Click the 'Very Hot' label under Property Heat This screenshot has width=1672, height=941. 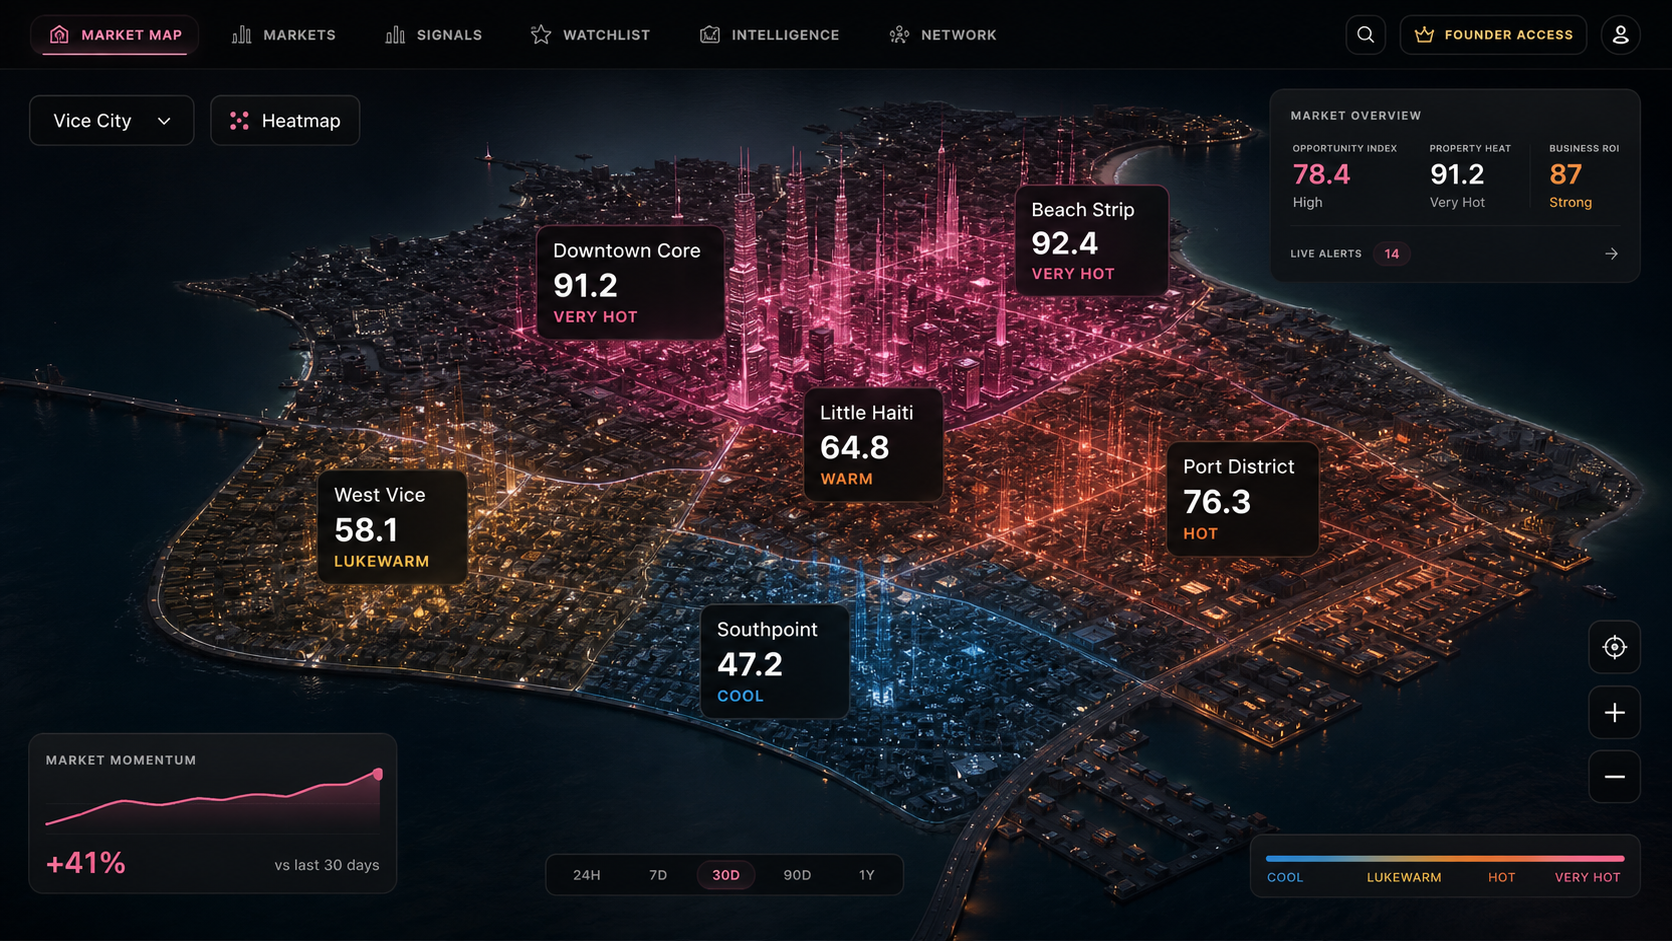tap(1457, 202)
